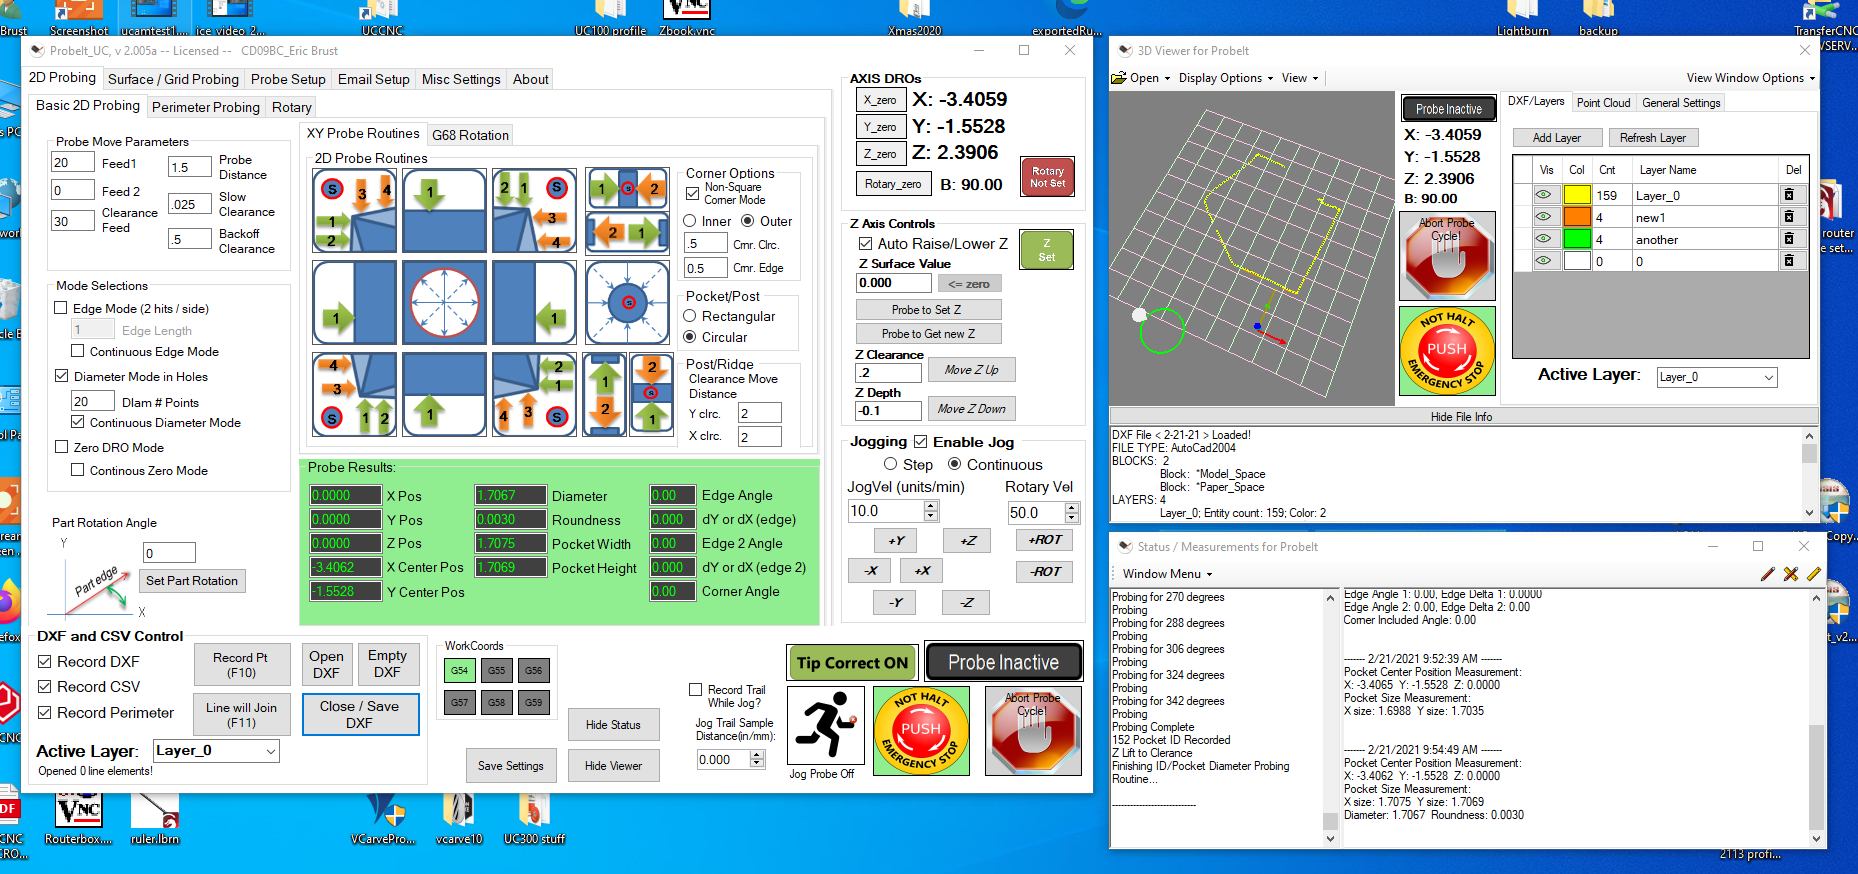Viewport: 1858px width, 874px height.
Task: Open the Misc Settings tab
Action: click(461, 79)
